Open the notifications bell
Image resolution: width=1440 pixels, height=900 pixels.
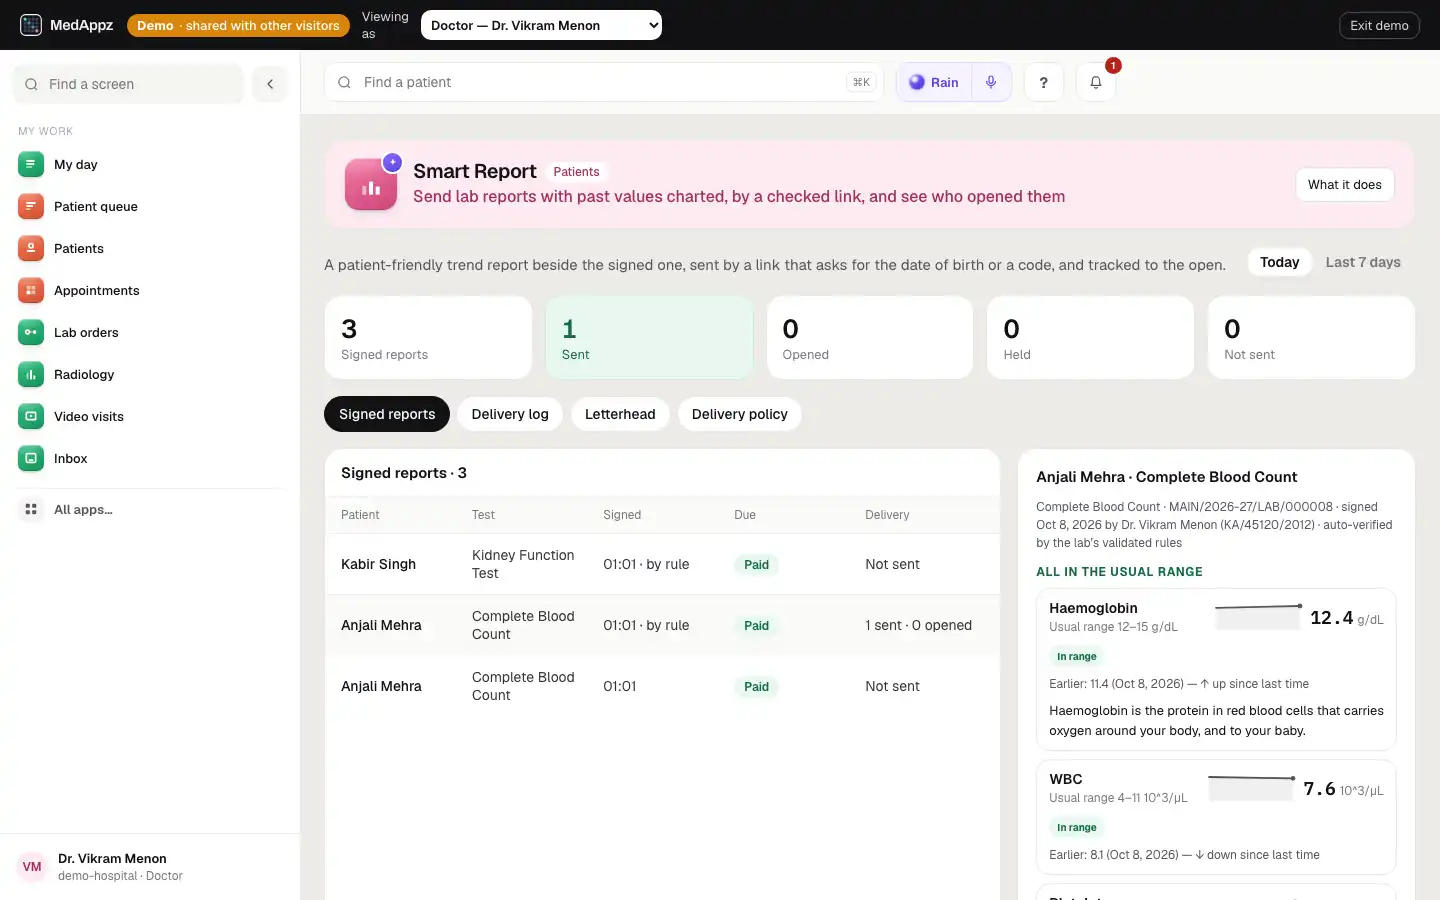pos(1096,82)
